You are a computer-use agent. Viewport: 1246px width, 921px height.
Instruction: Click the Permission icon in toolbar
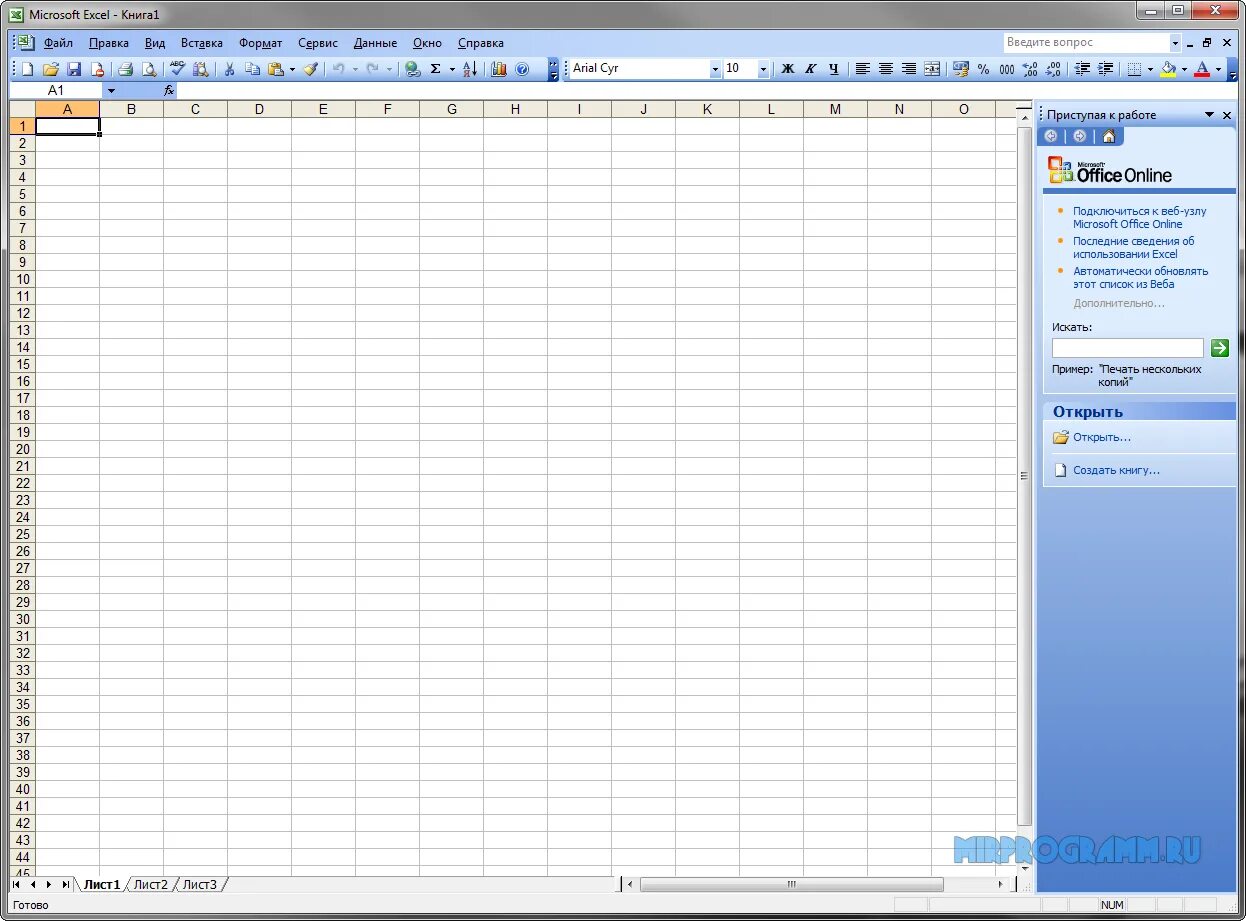97,69
